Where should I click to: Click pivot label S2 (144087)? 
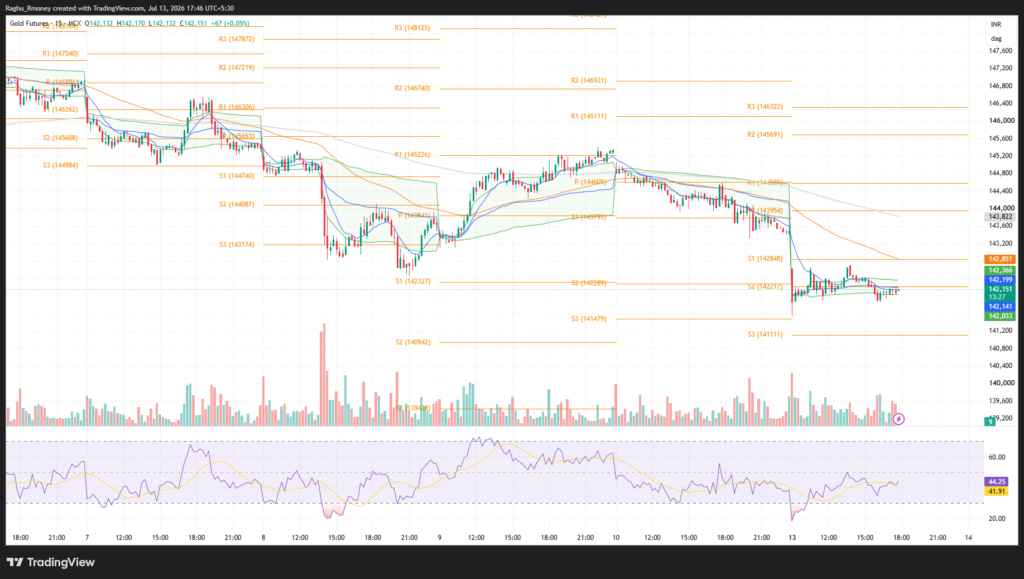[236, 204]
